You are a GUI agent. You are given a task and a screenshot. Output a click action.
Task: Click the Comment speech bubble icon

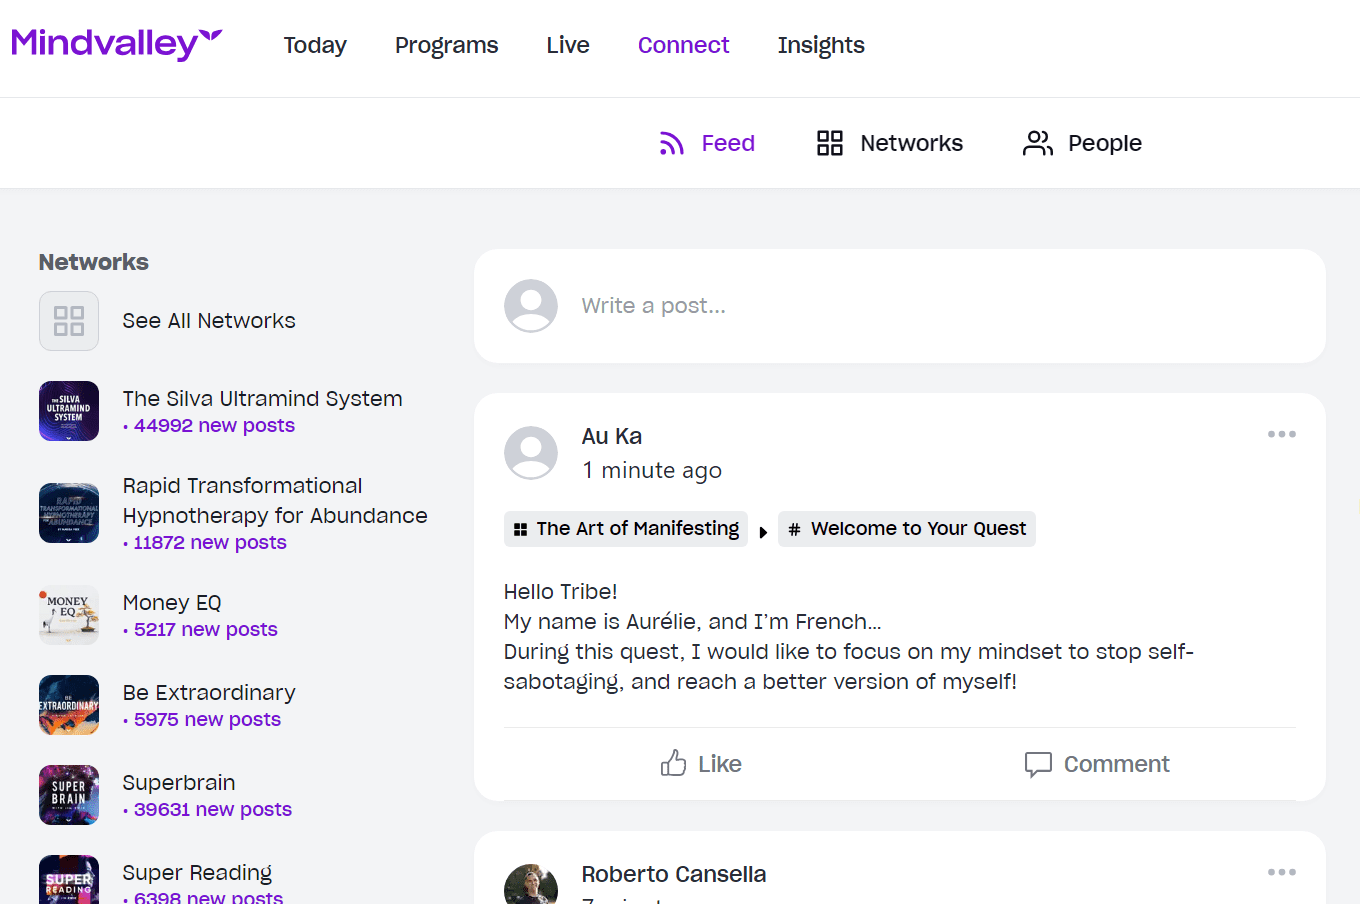1038,764
